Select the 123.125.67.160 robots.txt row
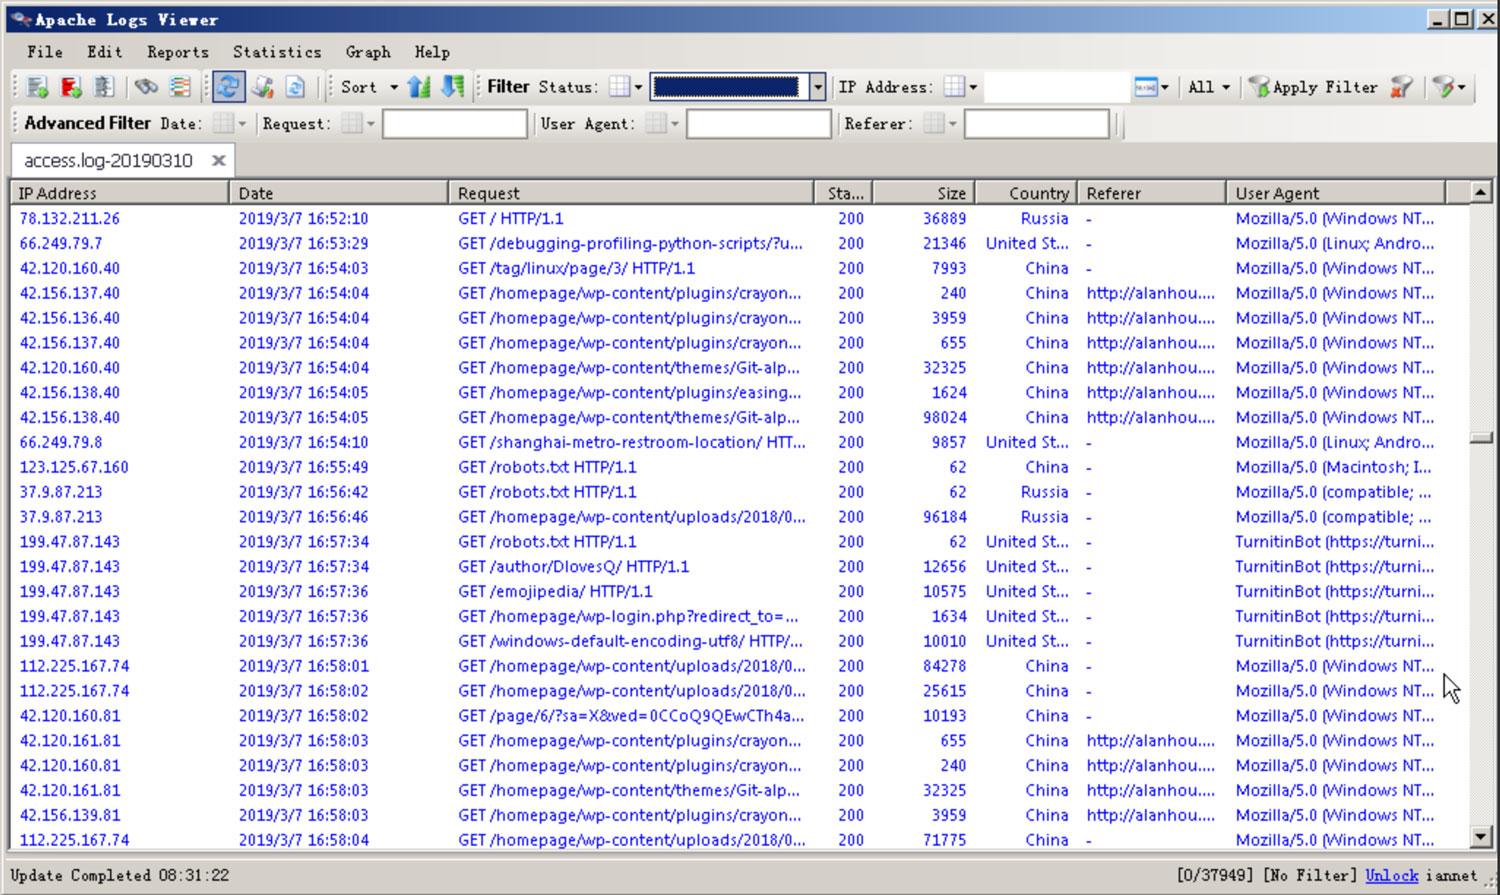The image size is (1500, 895). tap(740, 467)
